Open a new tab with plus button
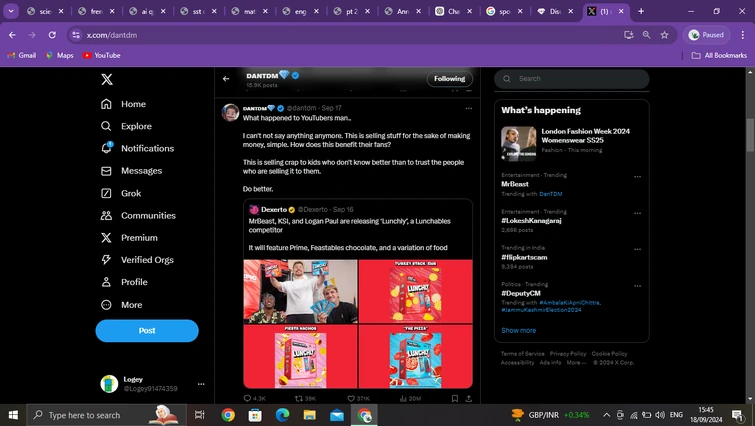 click(641, 11)
